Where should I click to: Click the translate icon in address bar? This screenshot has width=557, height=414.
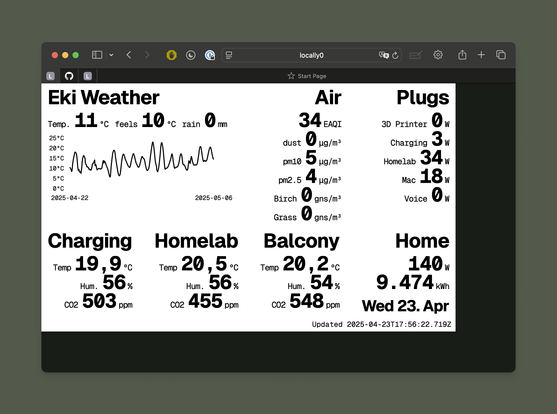[384, 55]
